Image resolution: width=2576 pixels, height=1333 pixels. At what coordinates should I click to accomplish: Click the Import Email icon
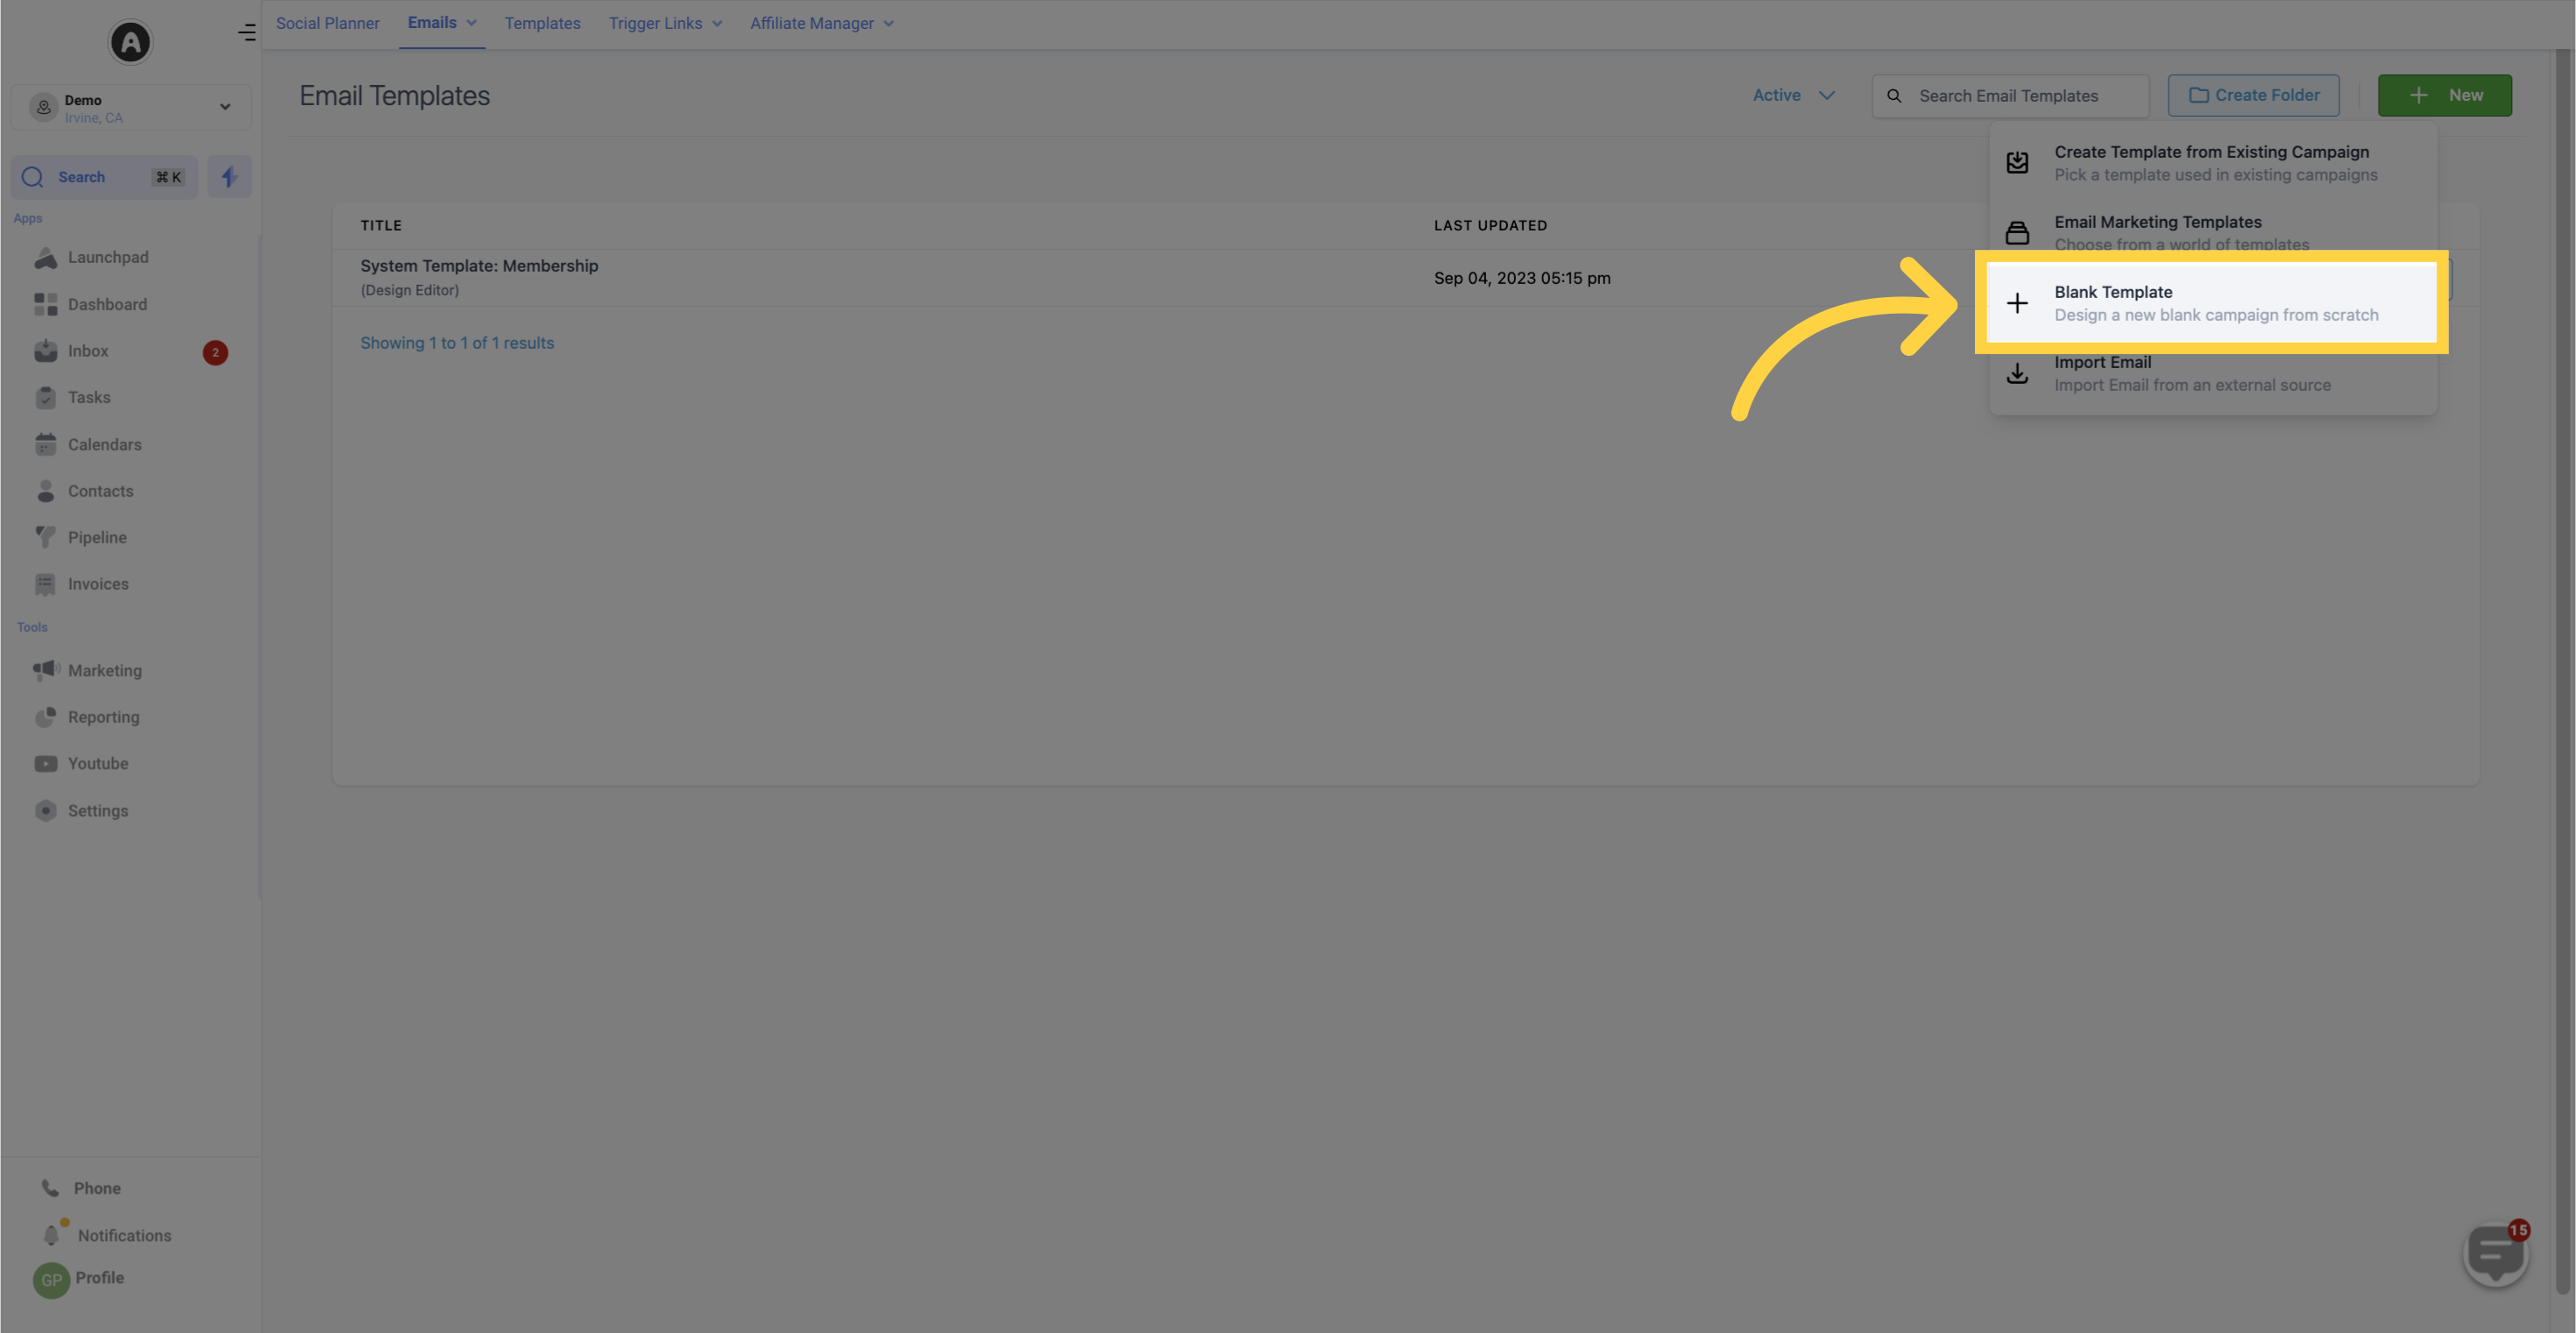pos(2017,372)
